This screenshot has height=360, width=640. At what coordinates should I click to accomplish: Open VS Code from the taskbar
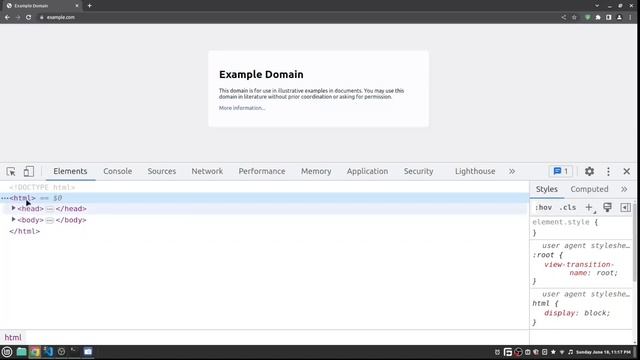(48, 351)
